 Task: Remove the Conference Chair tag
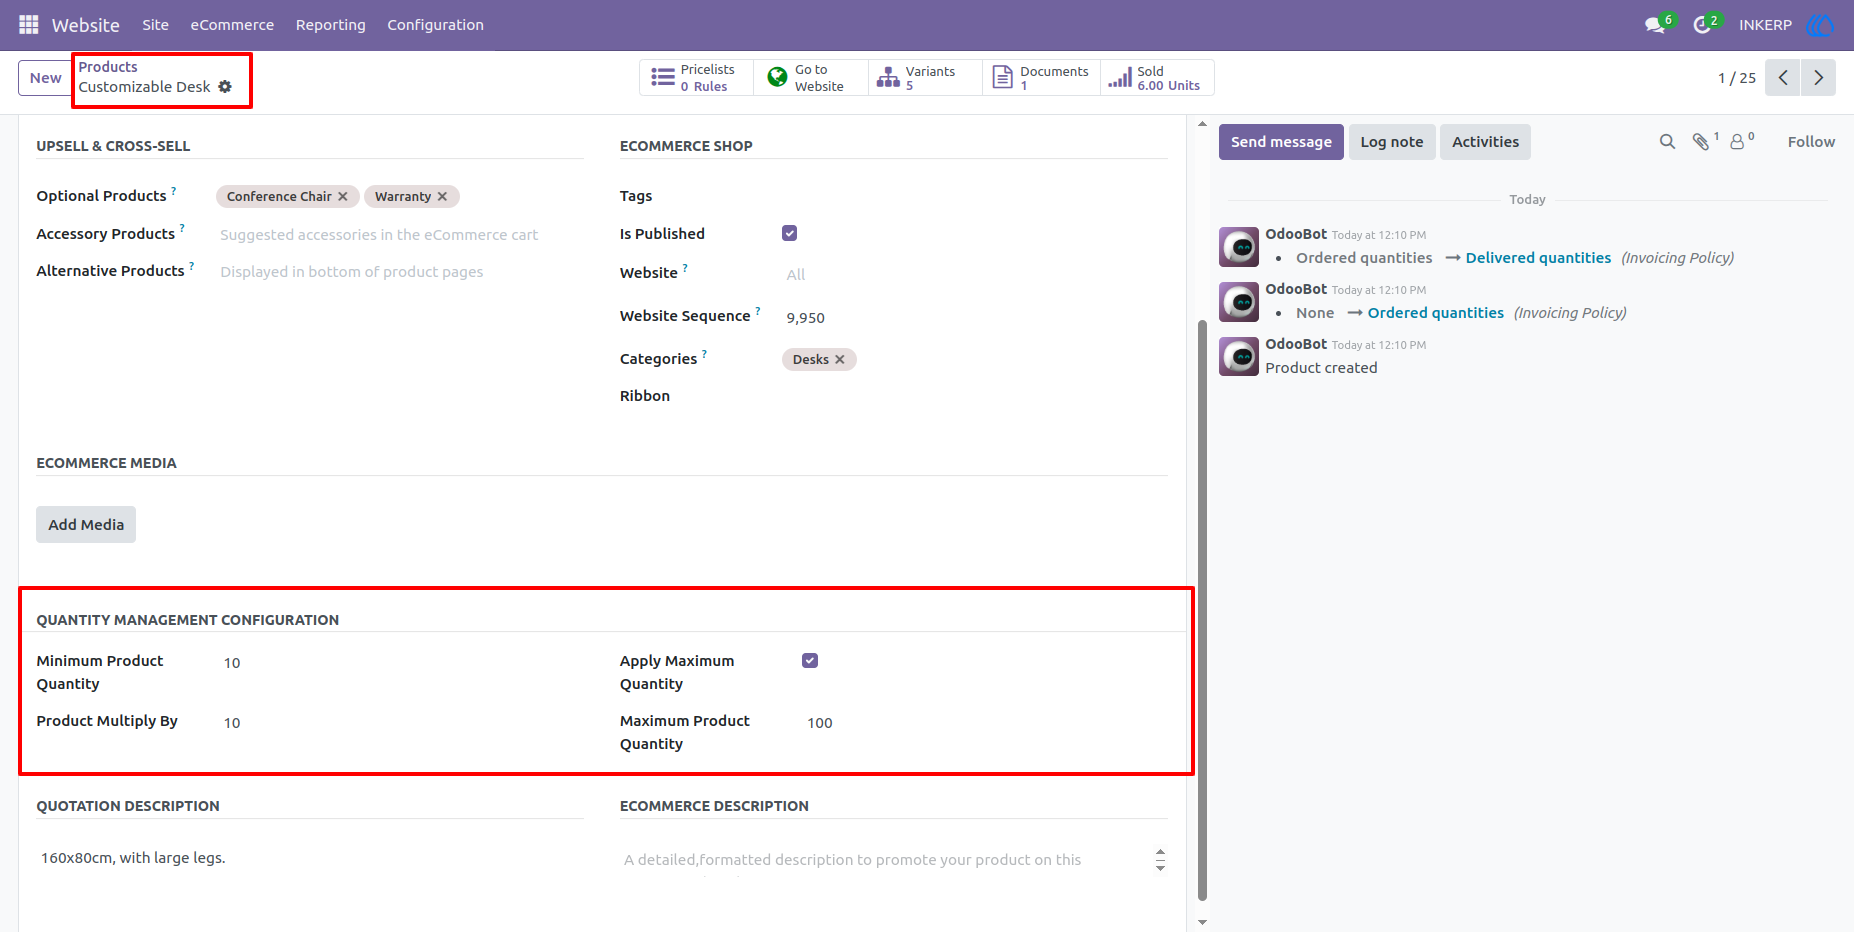click(x=343, y=197)
